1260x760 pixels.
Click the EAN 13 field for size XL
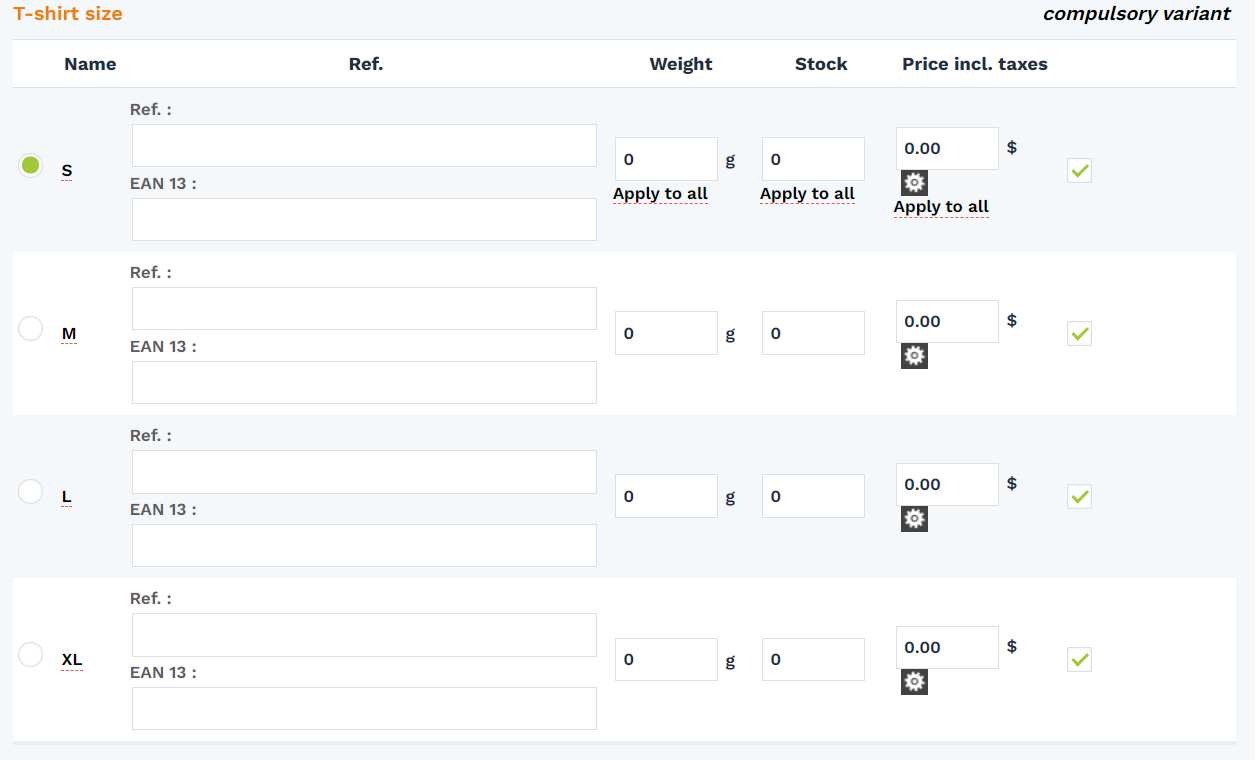click(364, 709)
